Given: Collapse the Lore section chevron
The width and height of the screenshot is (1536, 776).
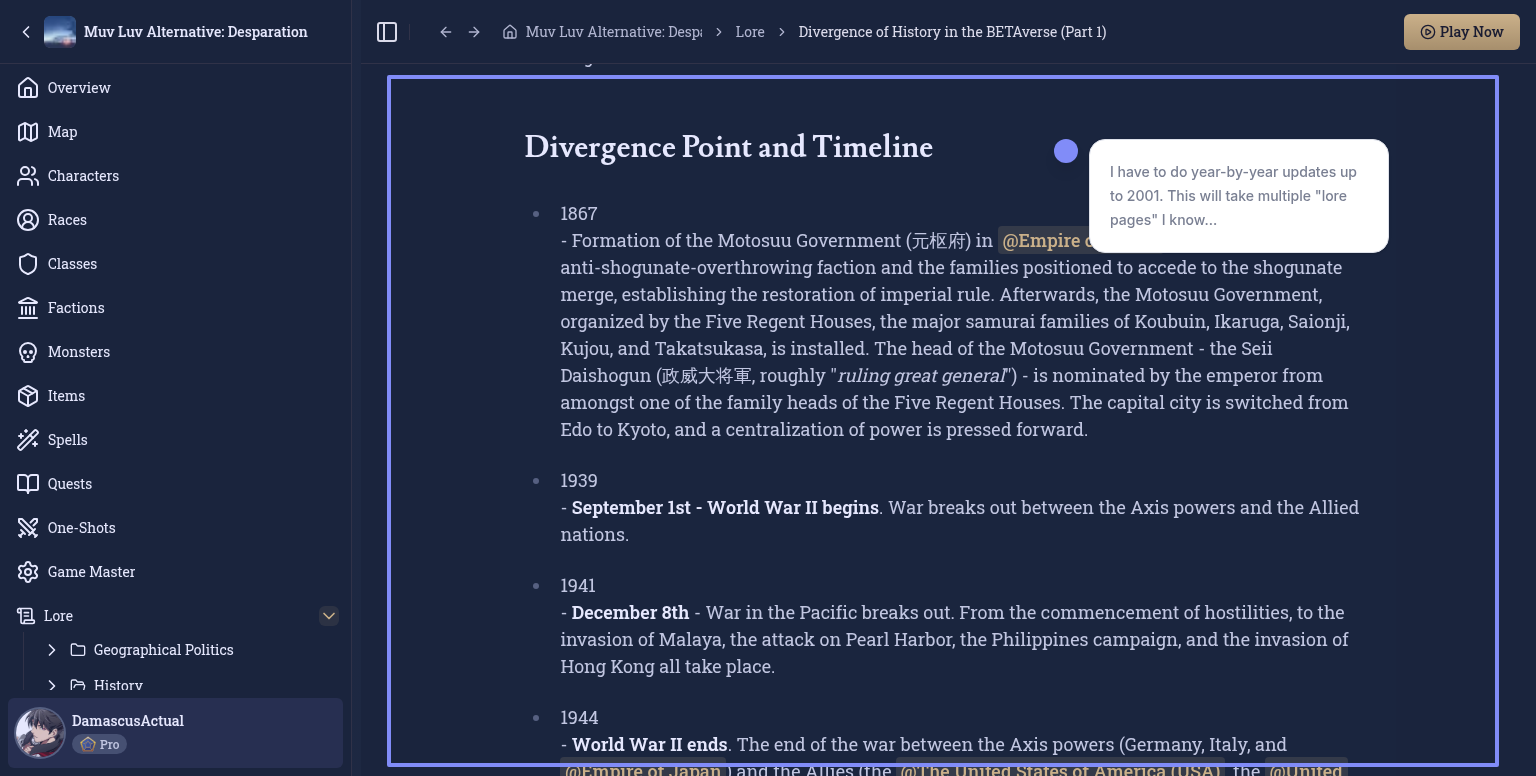Looking at the screenshot, I should [x=329, y=616].
